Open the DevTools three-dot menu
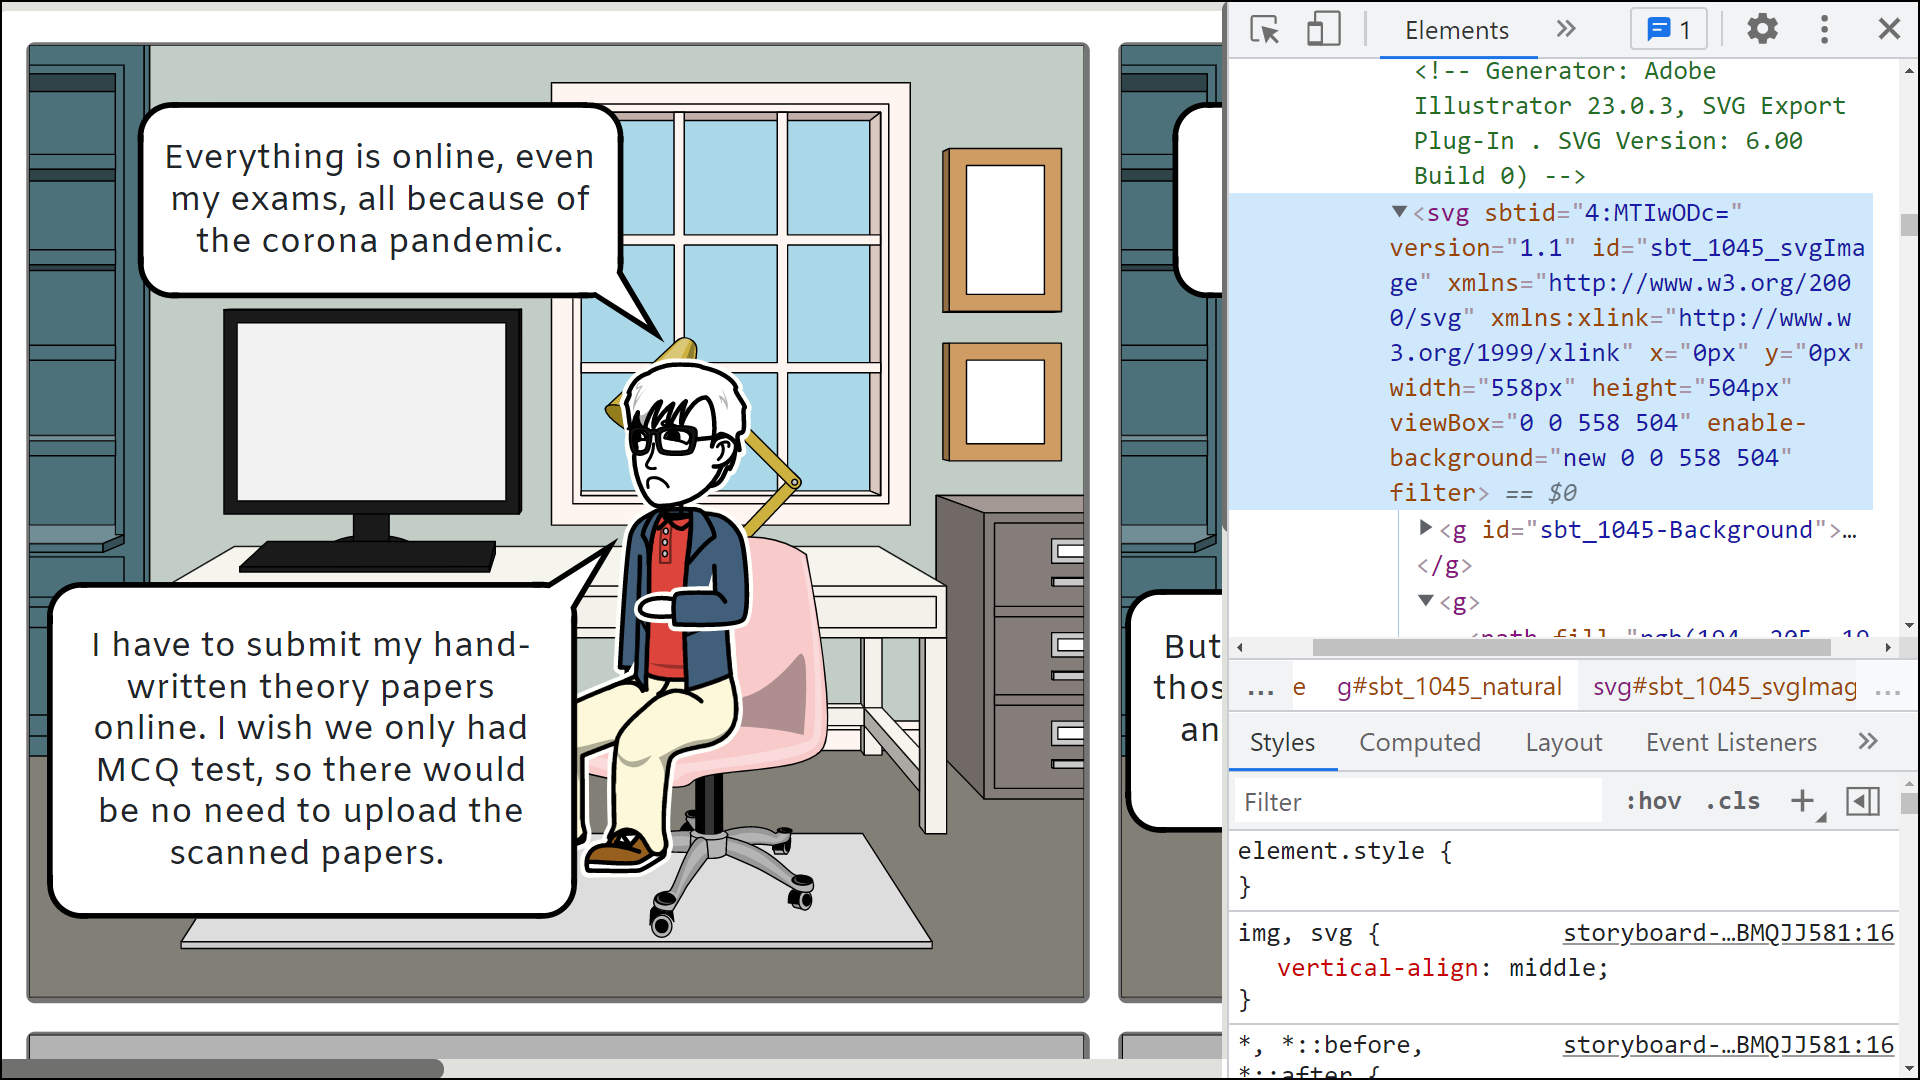 [x=1824, y=29]
